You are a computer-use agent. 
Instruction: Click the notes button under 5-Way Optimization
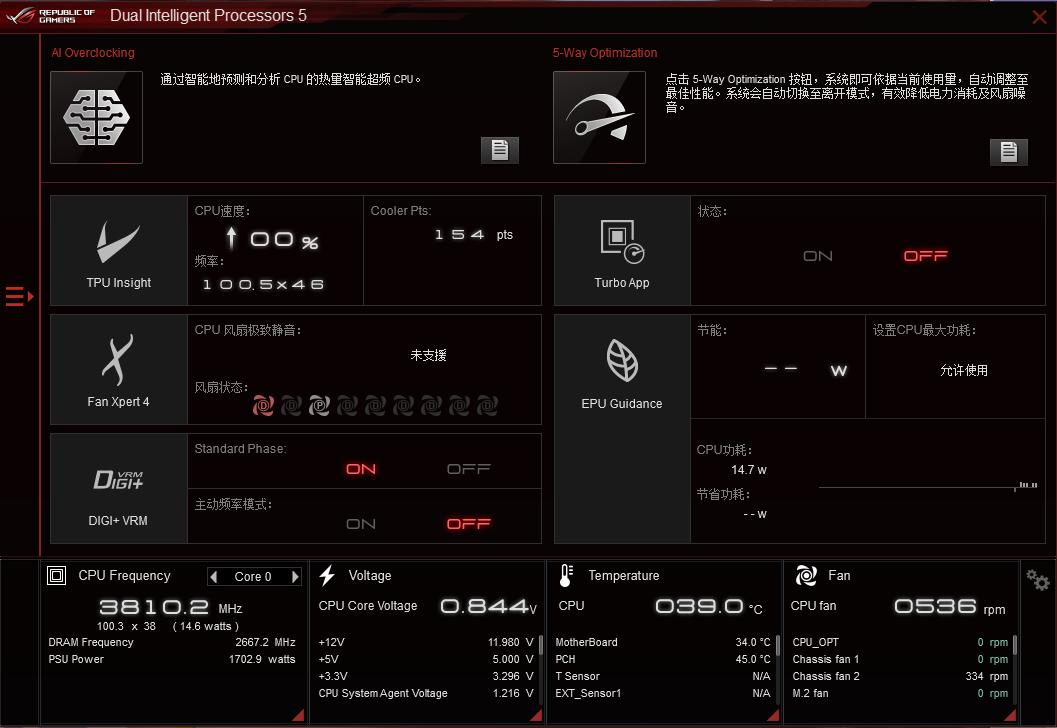(x=1009, y=152)
